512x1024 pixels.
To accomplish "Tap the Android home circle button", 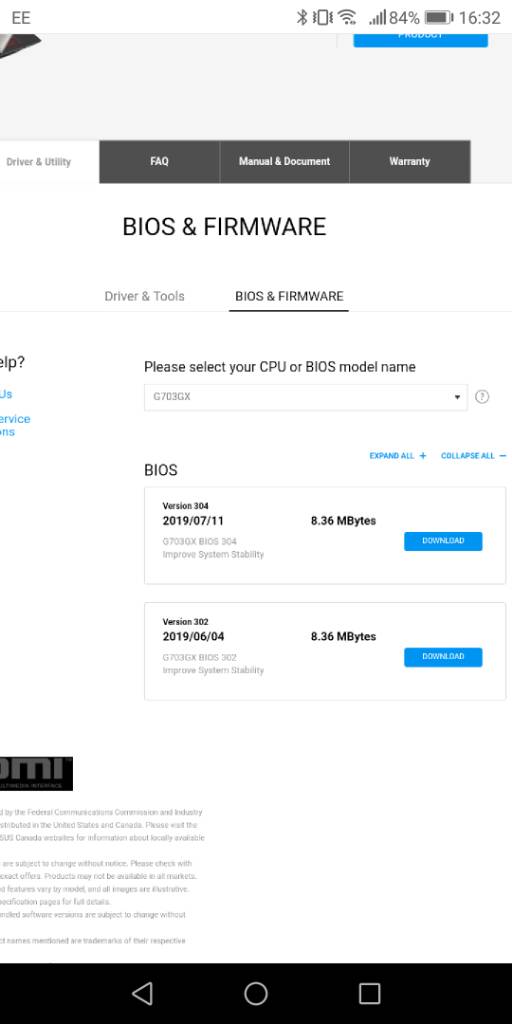I will pos(256,993).
